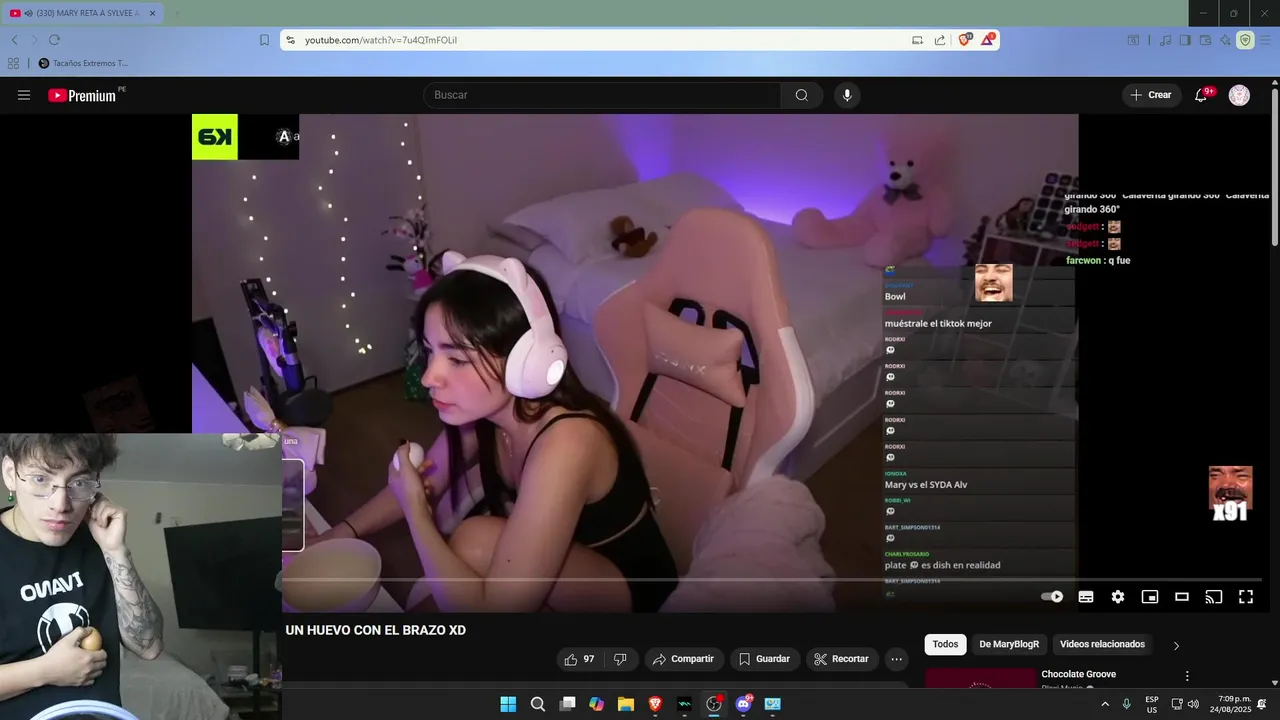Screen dimensions: 1280x720
Task: Open Brave VPN shield button
Action: (1245, 40)
